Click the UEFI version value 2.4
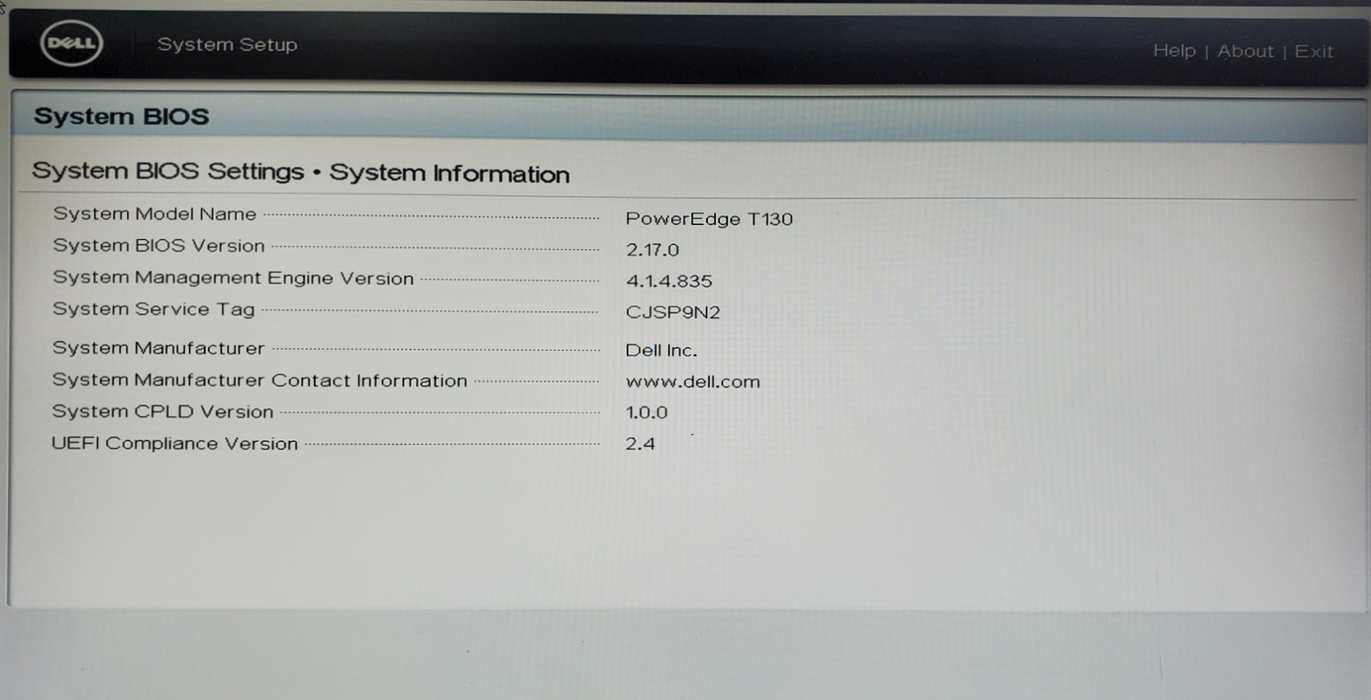Screen dimensions: 1371x700 640,444
